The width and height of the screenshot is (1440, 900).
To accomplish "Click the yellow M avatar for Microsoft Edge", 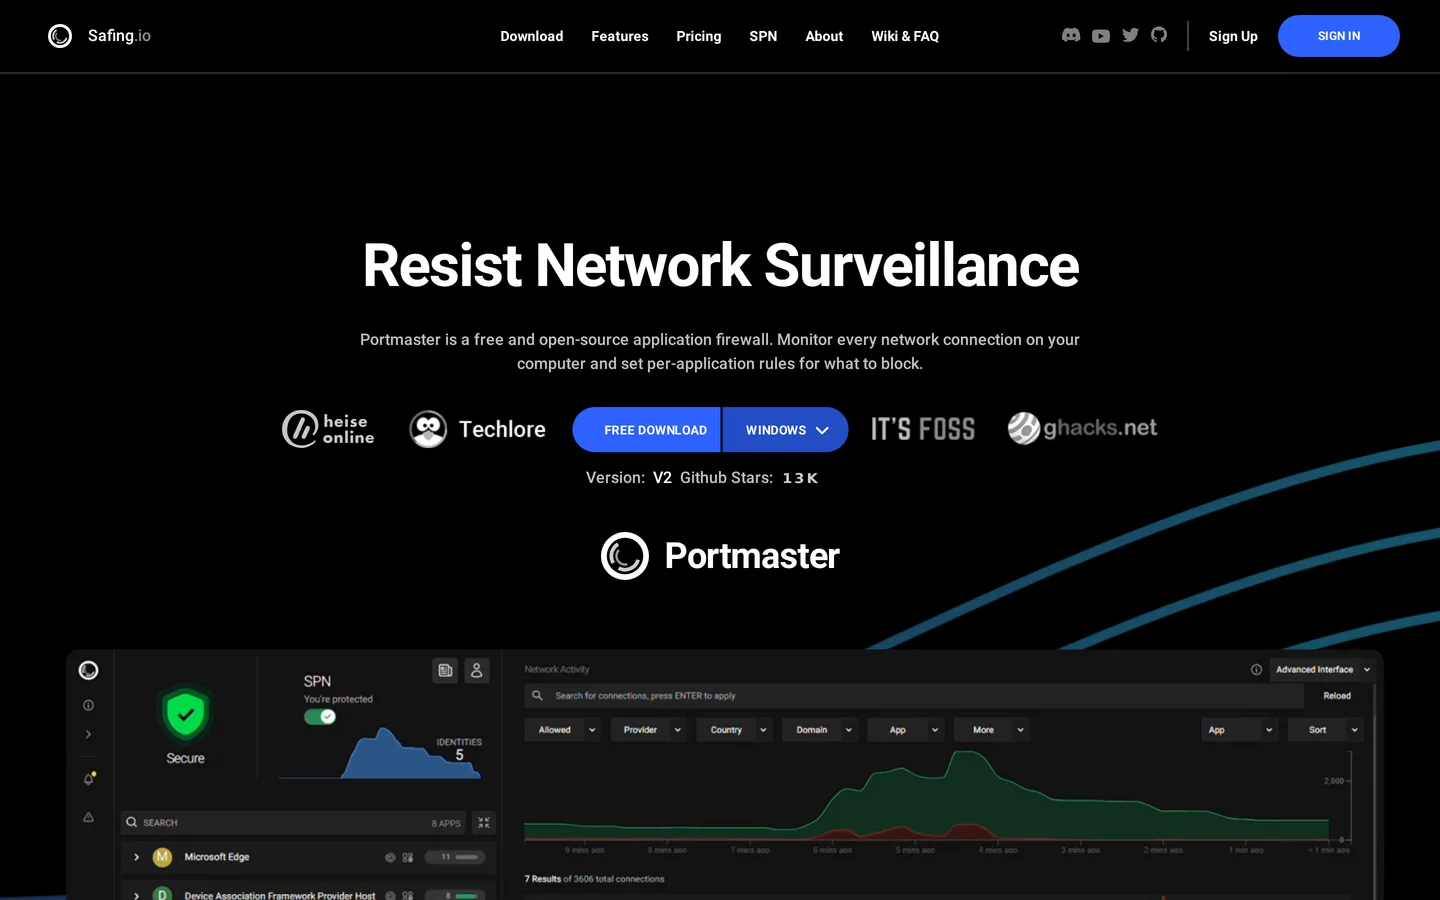I will click(x=162, y=857).
